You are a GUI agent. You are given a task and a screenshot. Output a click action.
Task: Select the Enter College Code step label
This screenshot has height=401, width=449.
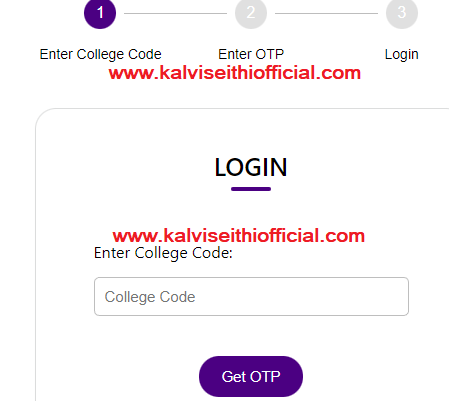100,54
